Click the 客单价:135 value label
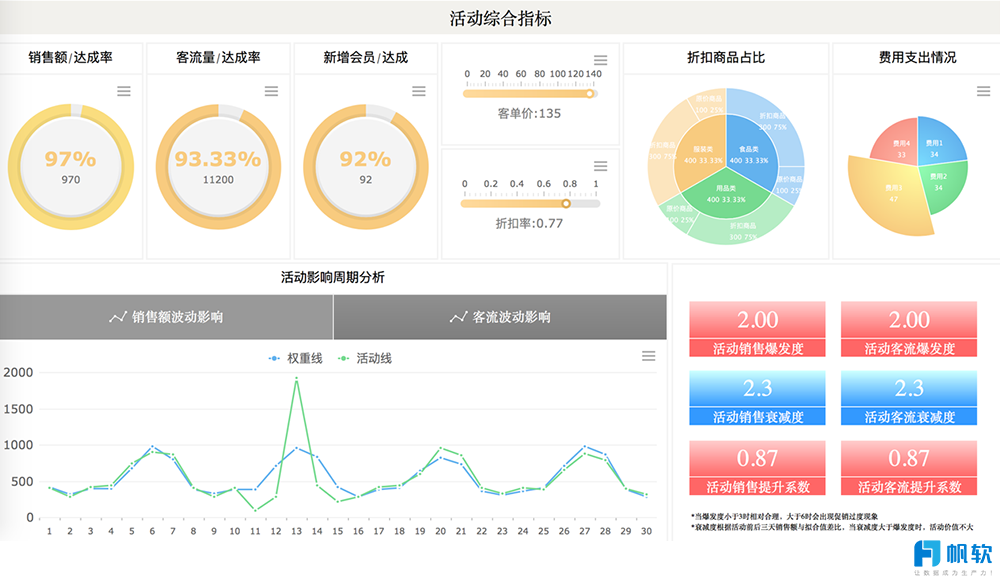This screenshot has height=579, width=1000. pyautogui.click(x=529, y=114)
